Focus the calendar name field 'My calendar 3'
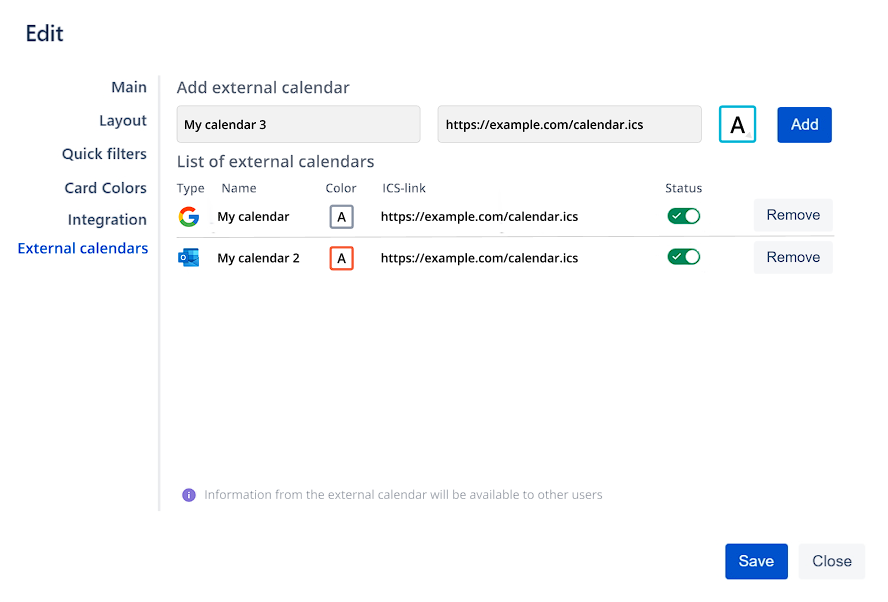 coord(298,125)
